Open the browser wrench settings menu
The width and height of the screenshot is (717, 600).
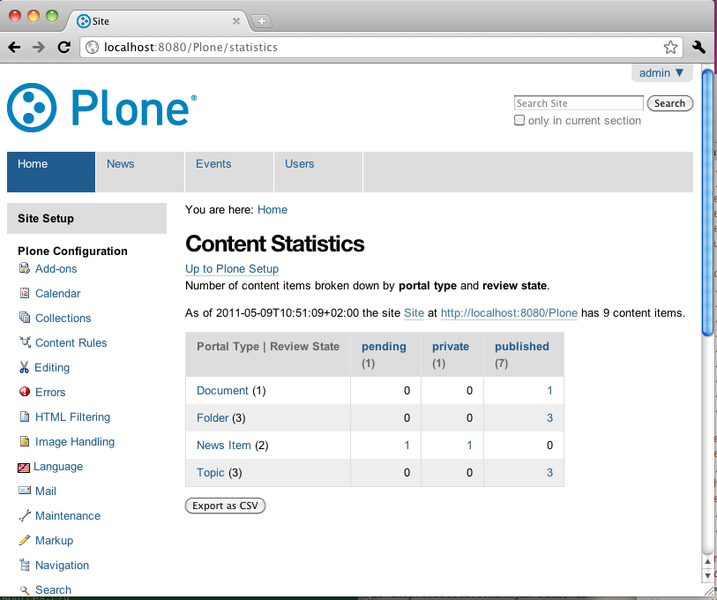(699, 47)
